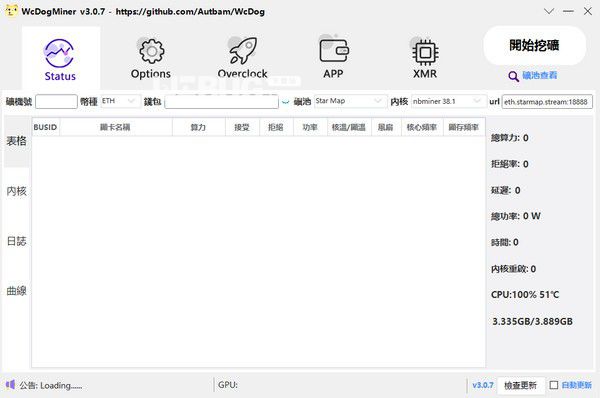Click the announcement speaker icon
The height and width of the screenshot is (398, 600).
coord(11,385)
